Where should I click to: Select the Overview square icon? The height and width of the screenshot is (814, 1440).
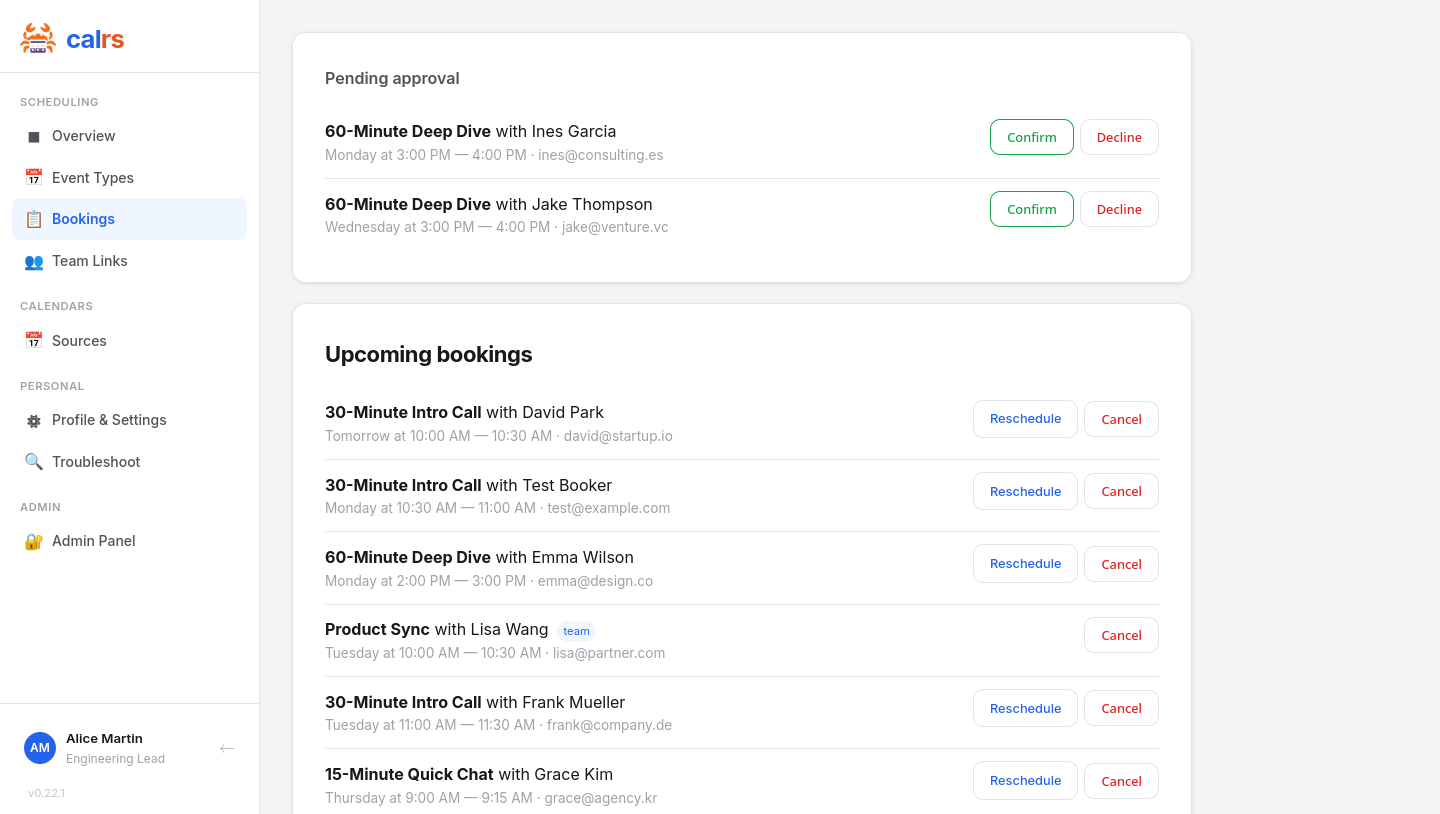point(35,136)
